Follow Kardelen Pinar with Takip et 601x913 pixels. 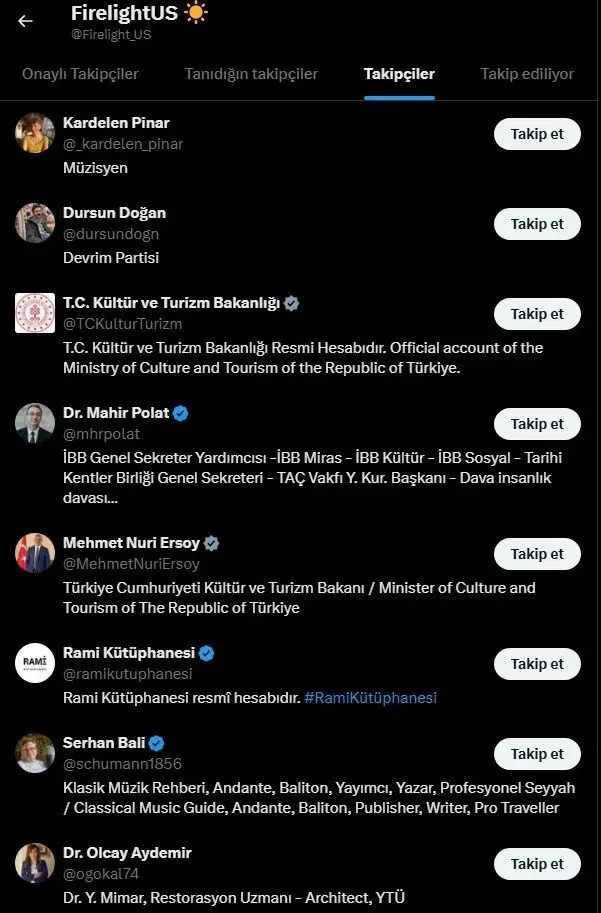(x=537, y=134)
